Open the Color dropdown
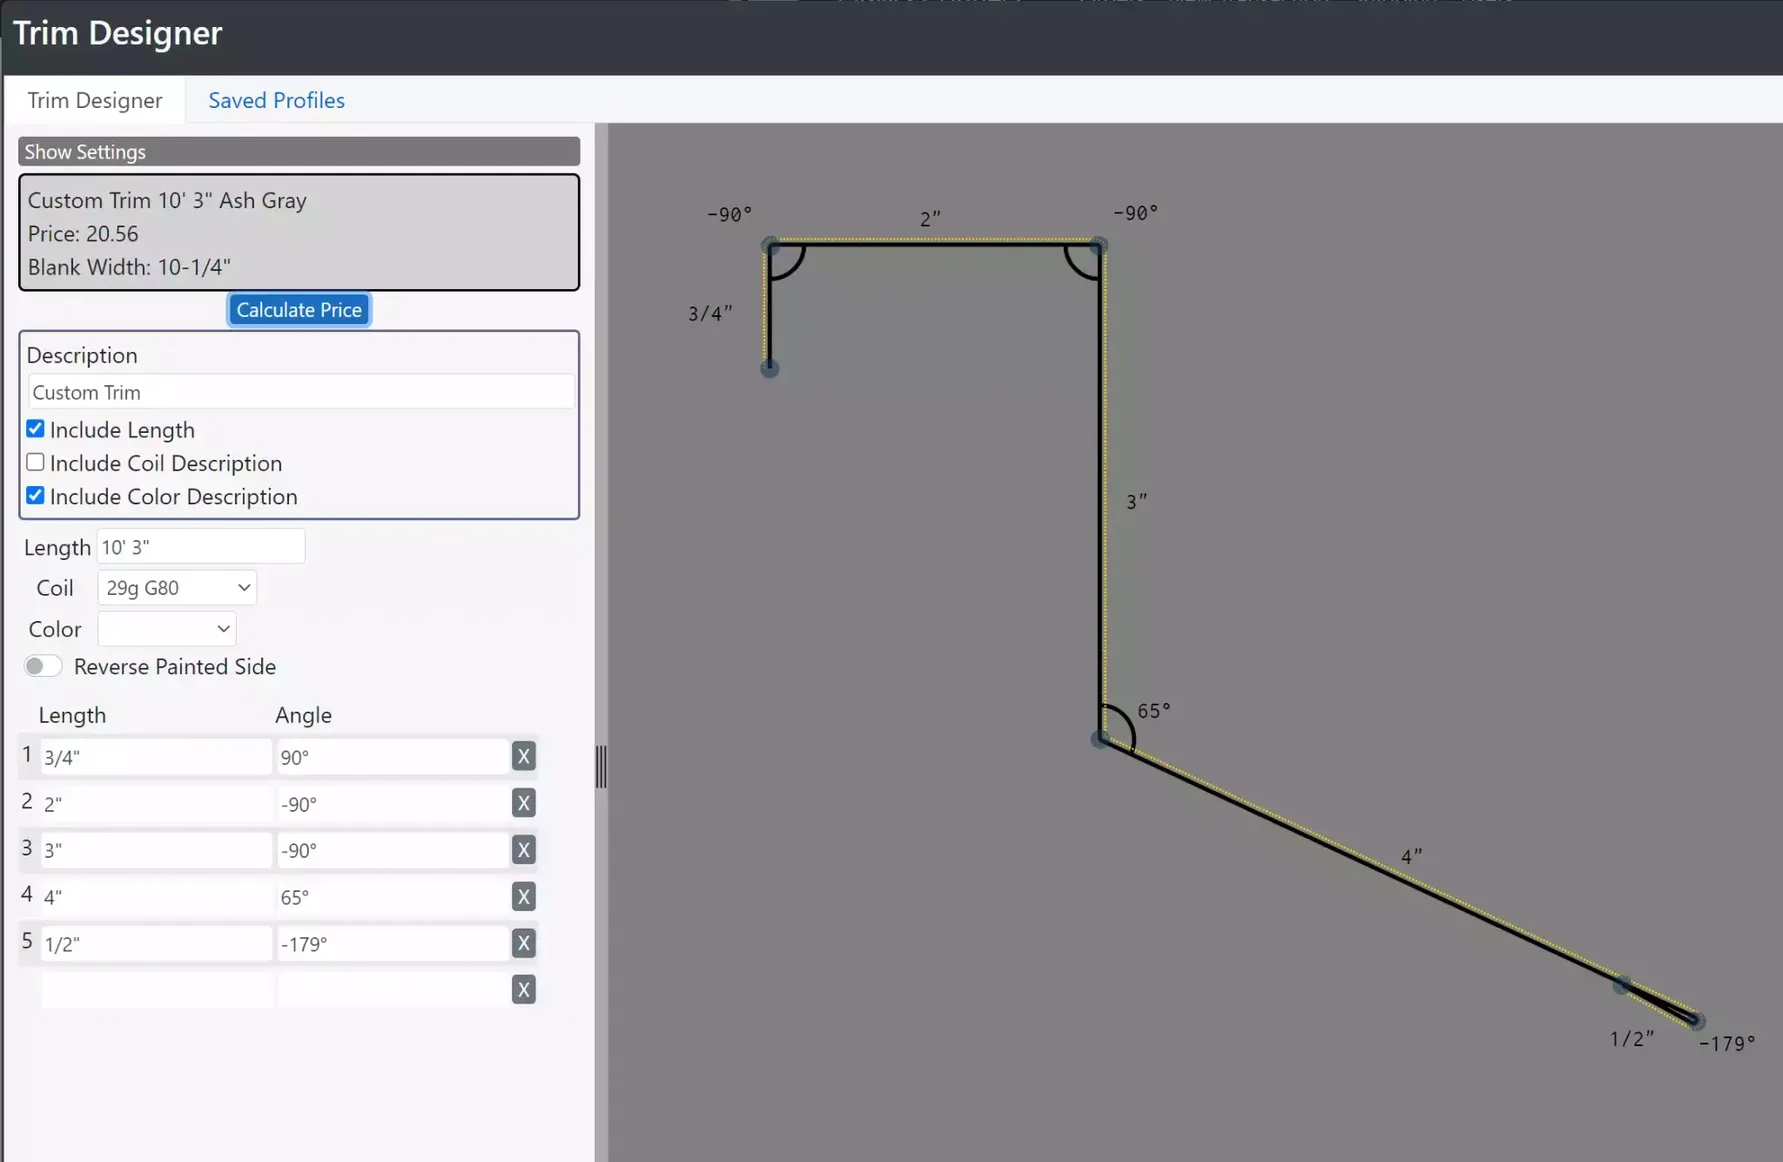 tap(167, 629)
